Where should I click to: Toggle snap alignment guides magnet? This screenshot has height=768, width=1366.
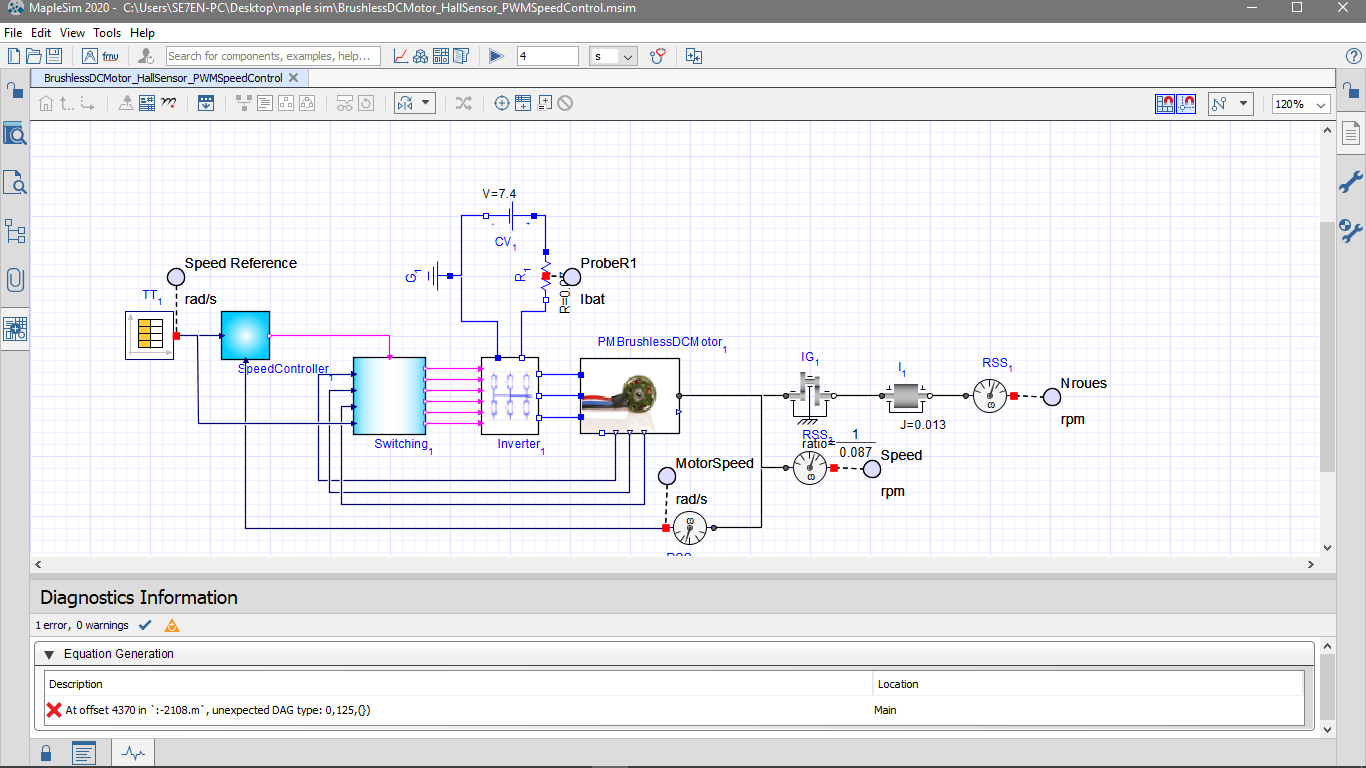(1187, 103)
